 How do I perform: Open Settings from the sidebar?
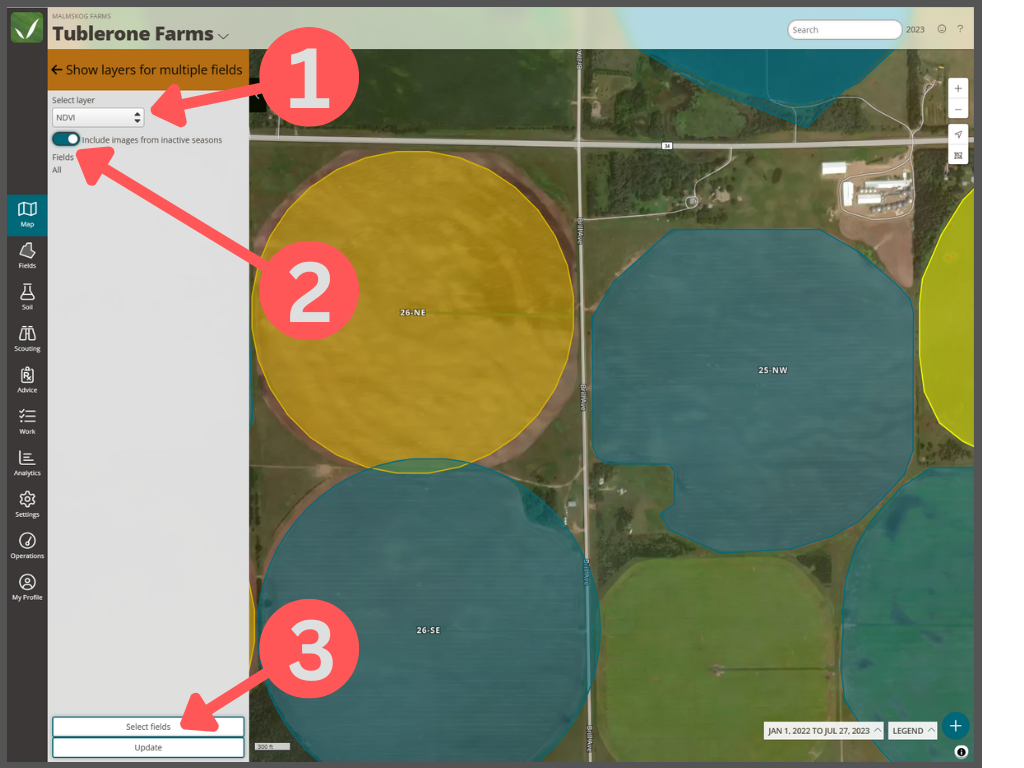(x=27, y=503)
